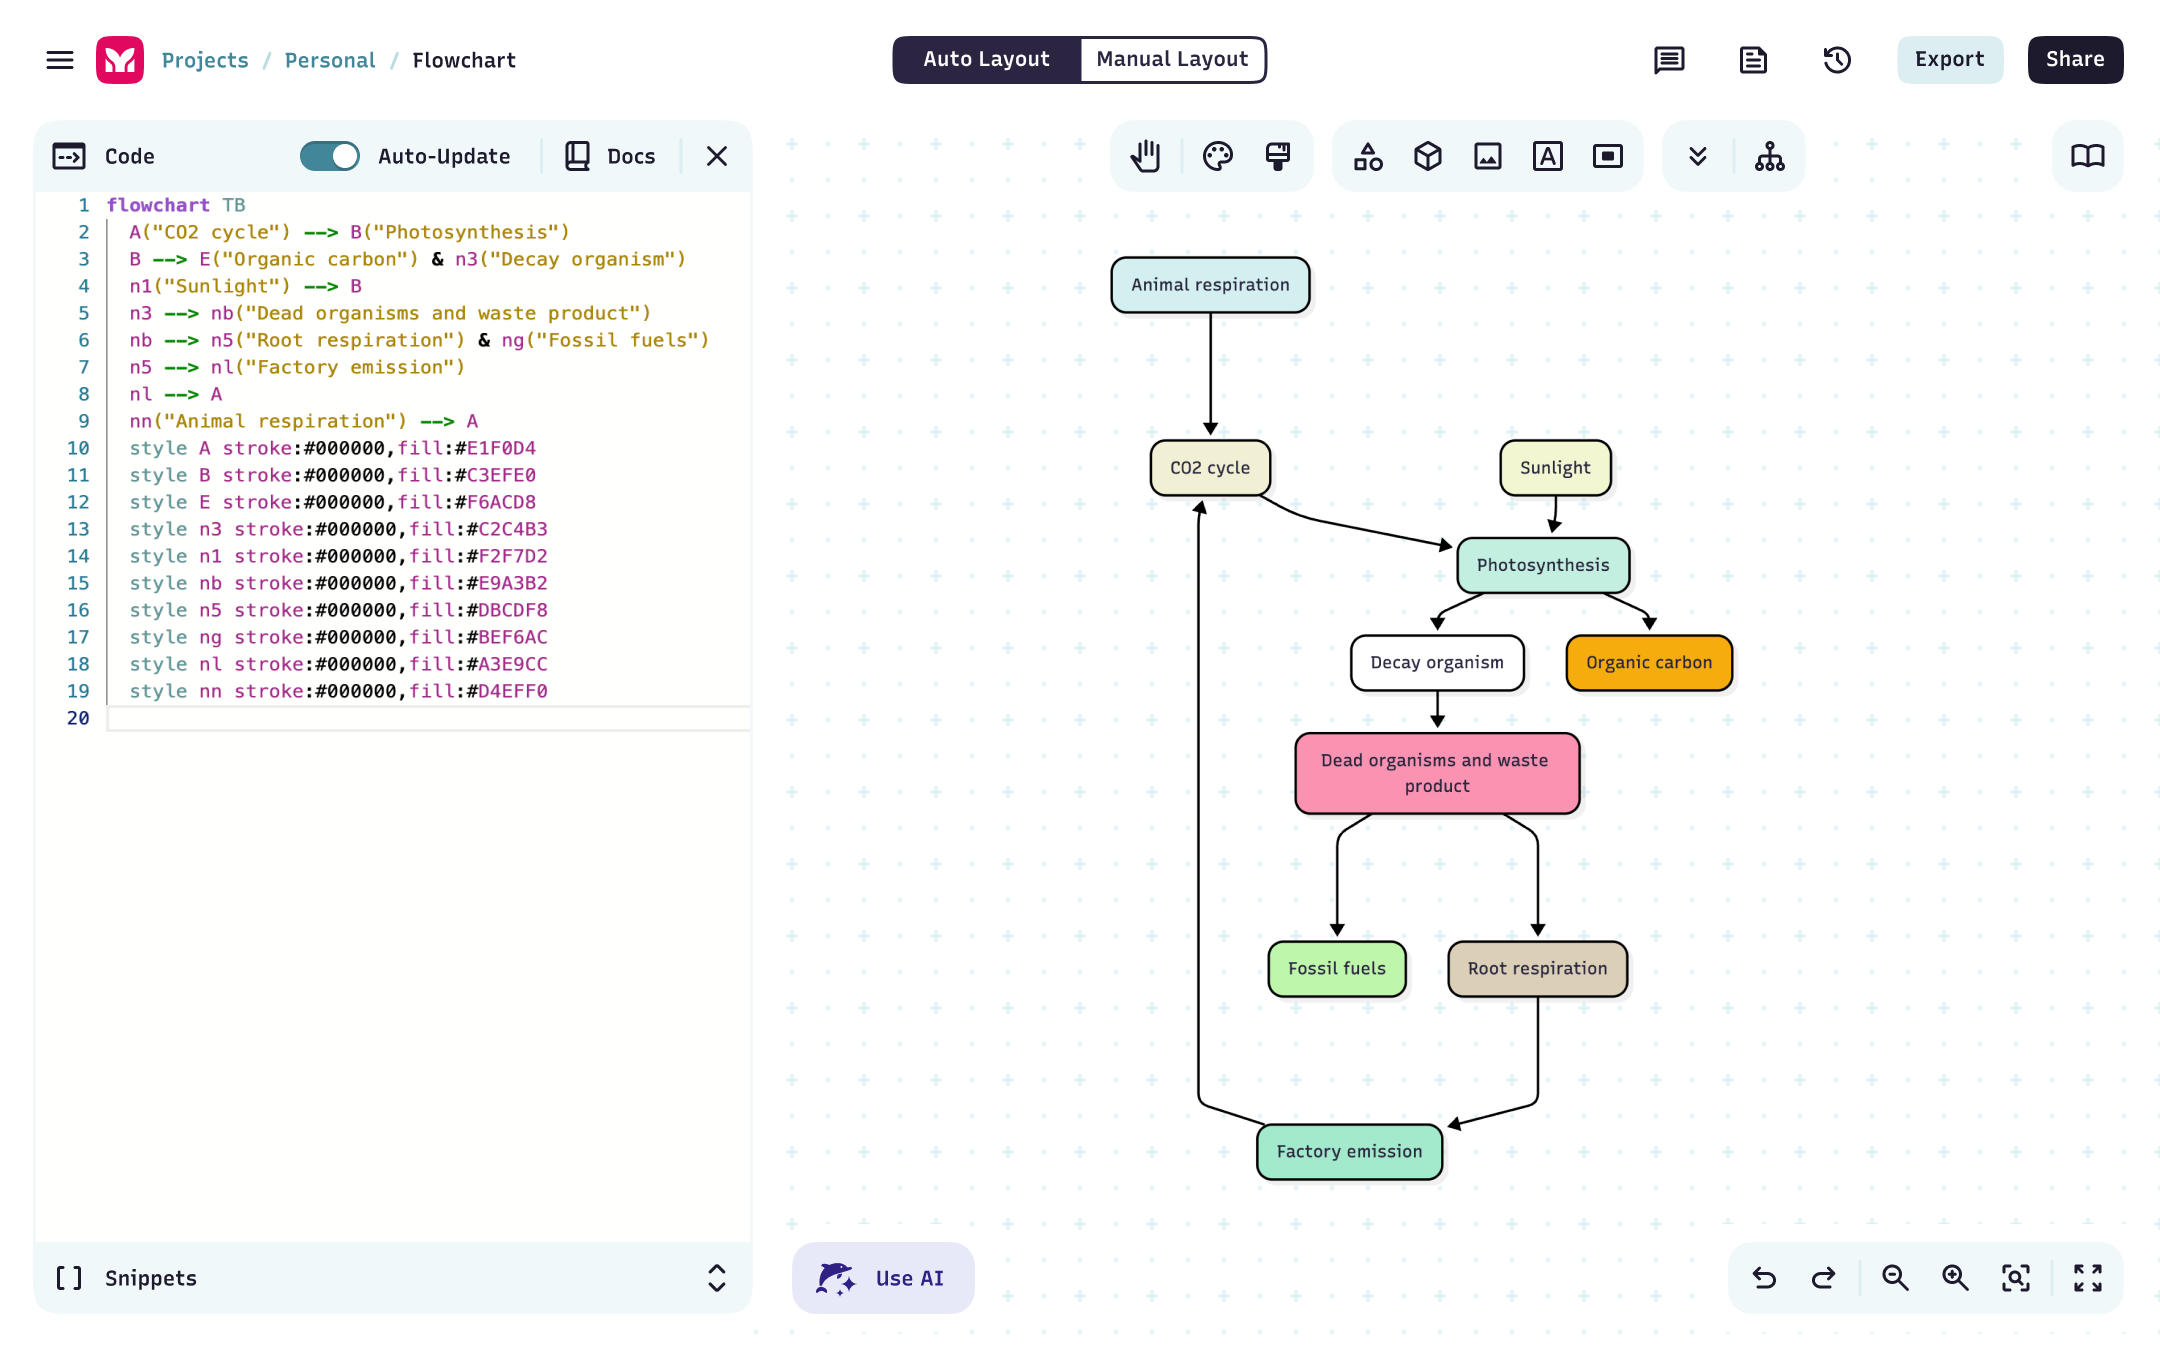Select the paint/format brush tool

pos(1279,156)
